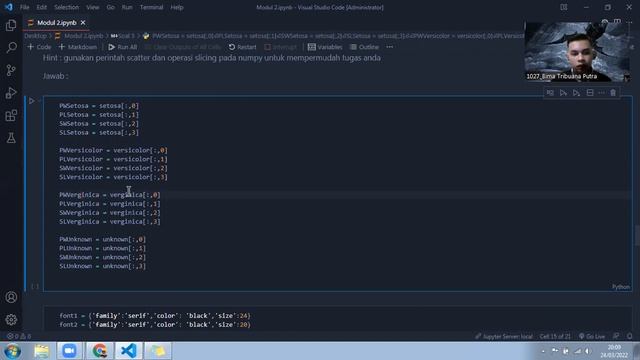Restart the notebook kernel
Viewport: 640px width, 360px height.
click(242, 47)
